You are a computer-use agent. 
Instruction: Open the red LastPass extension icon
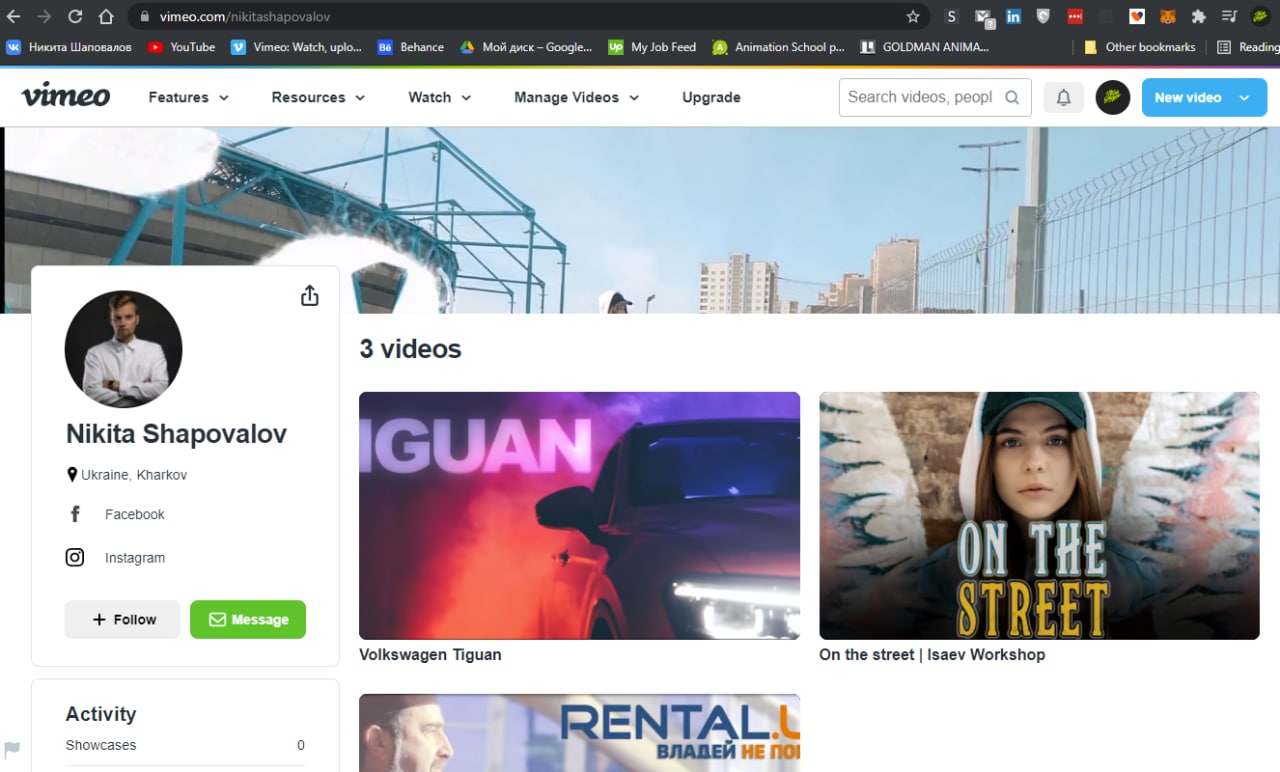point(1075,17)
